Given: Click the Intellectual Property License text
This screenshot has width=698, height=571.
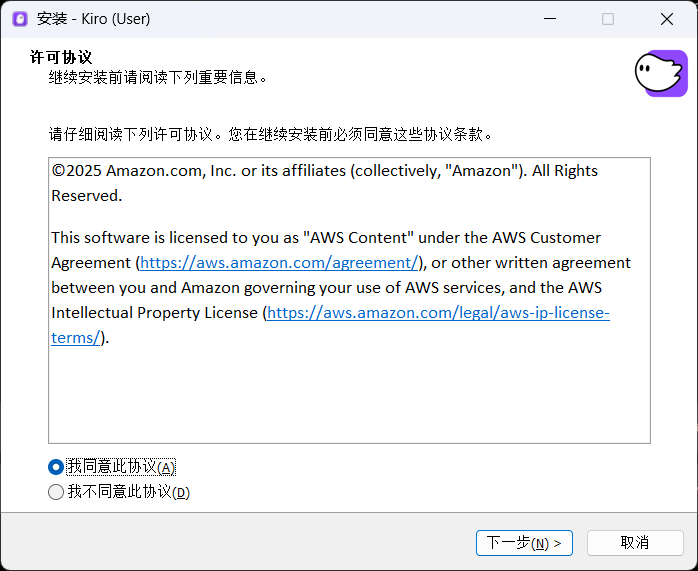Looking at the screenshot, I should click(154, 313).
